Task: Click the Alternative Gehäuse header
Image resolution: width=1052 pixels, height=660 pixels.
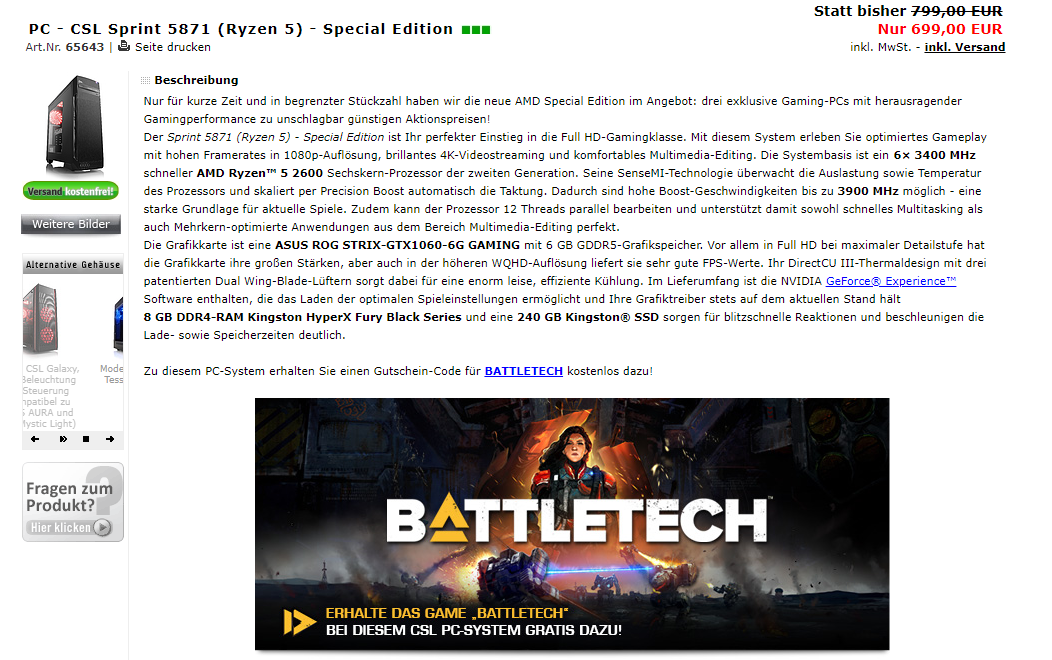Action: click(72, 265)
